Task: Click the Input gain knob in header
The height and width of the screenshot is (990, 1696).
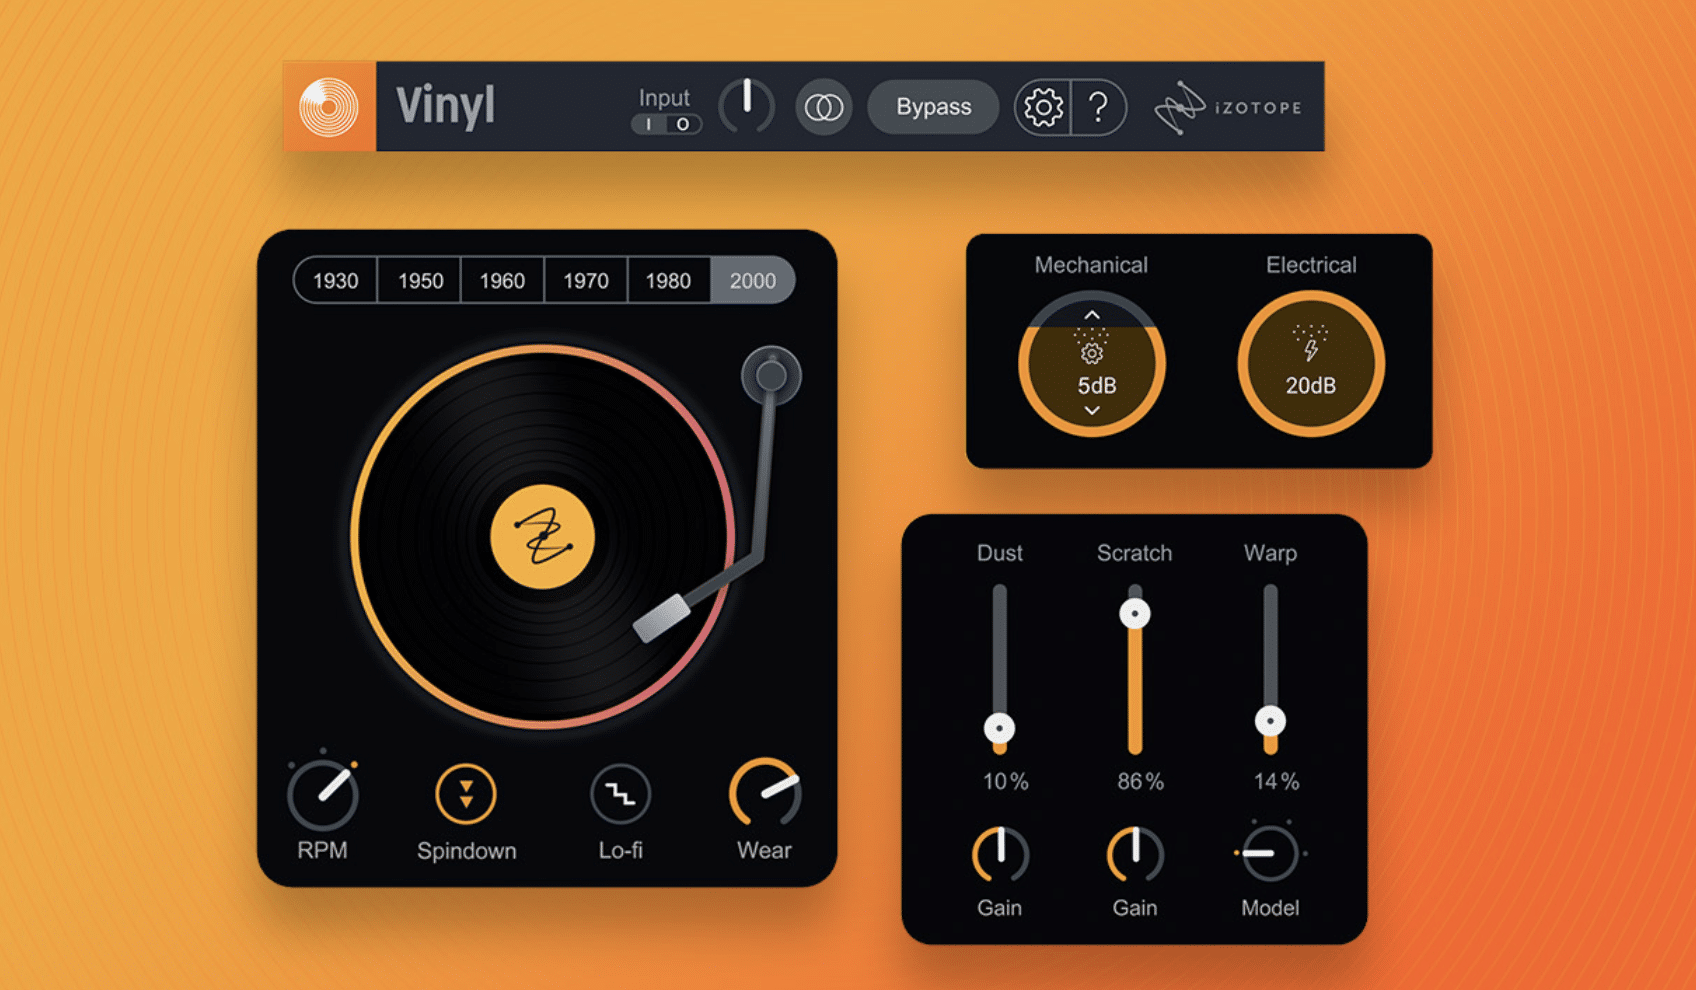Action: 747,106
